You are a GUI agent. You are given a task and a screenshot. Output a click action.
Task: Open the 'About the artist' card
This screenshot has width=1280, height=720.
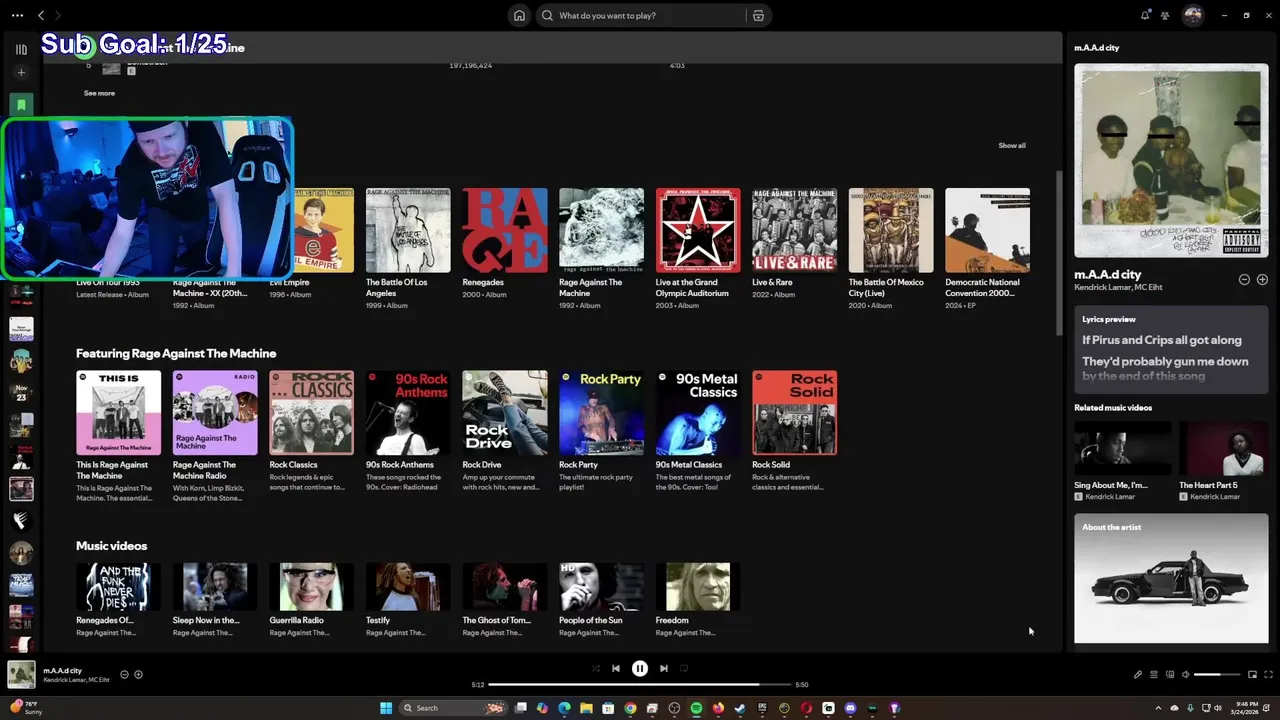(1171, 578)
